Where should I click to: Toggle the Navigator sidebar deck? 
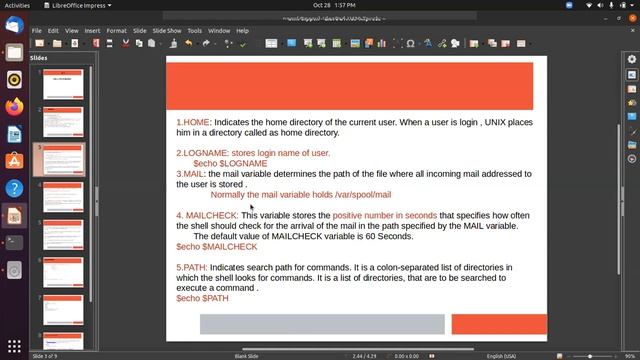(632, 159)
